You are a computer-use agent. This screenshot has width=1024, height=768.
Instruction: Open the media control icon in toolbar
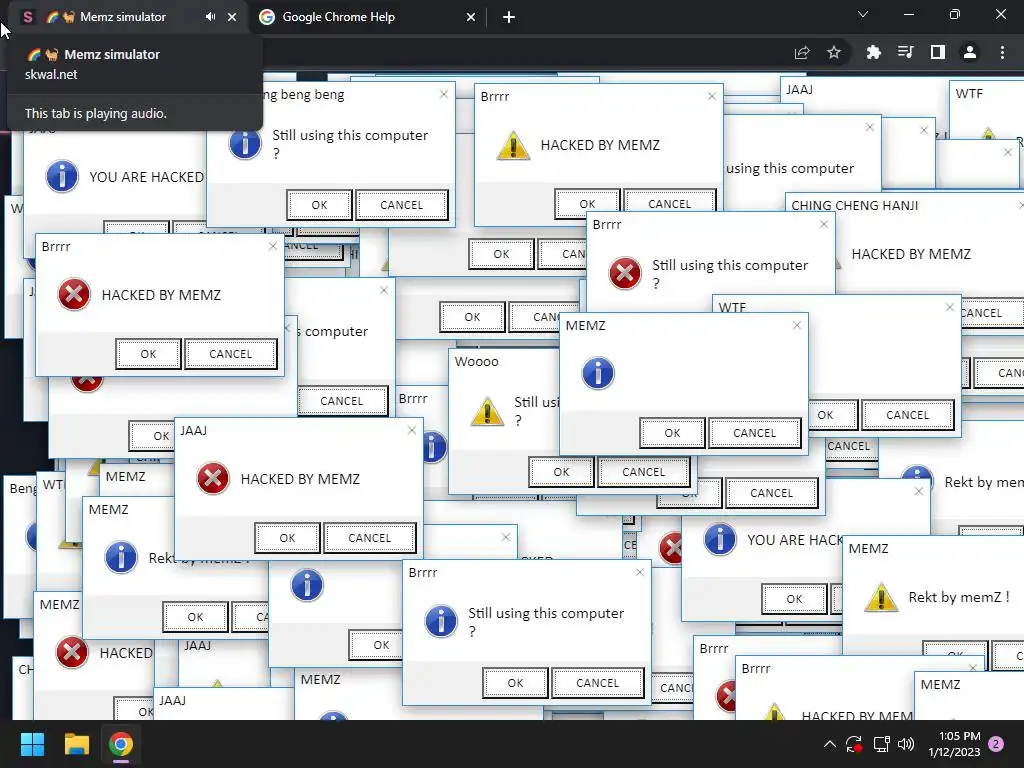tap(906, 52)
